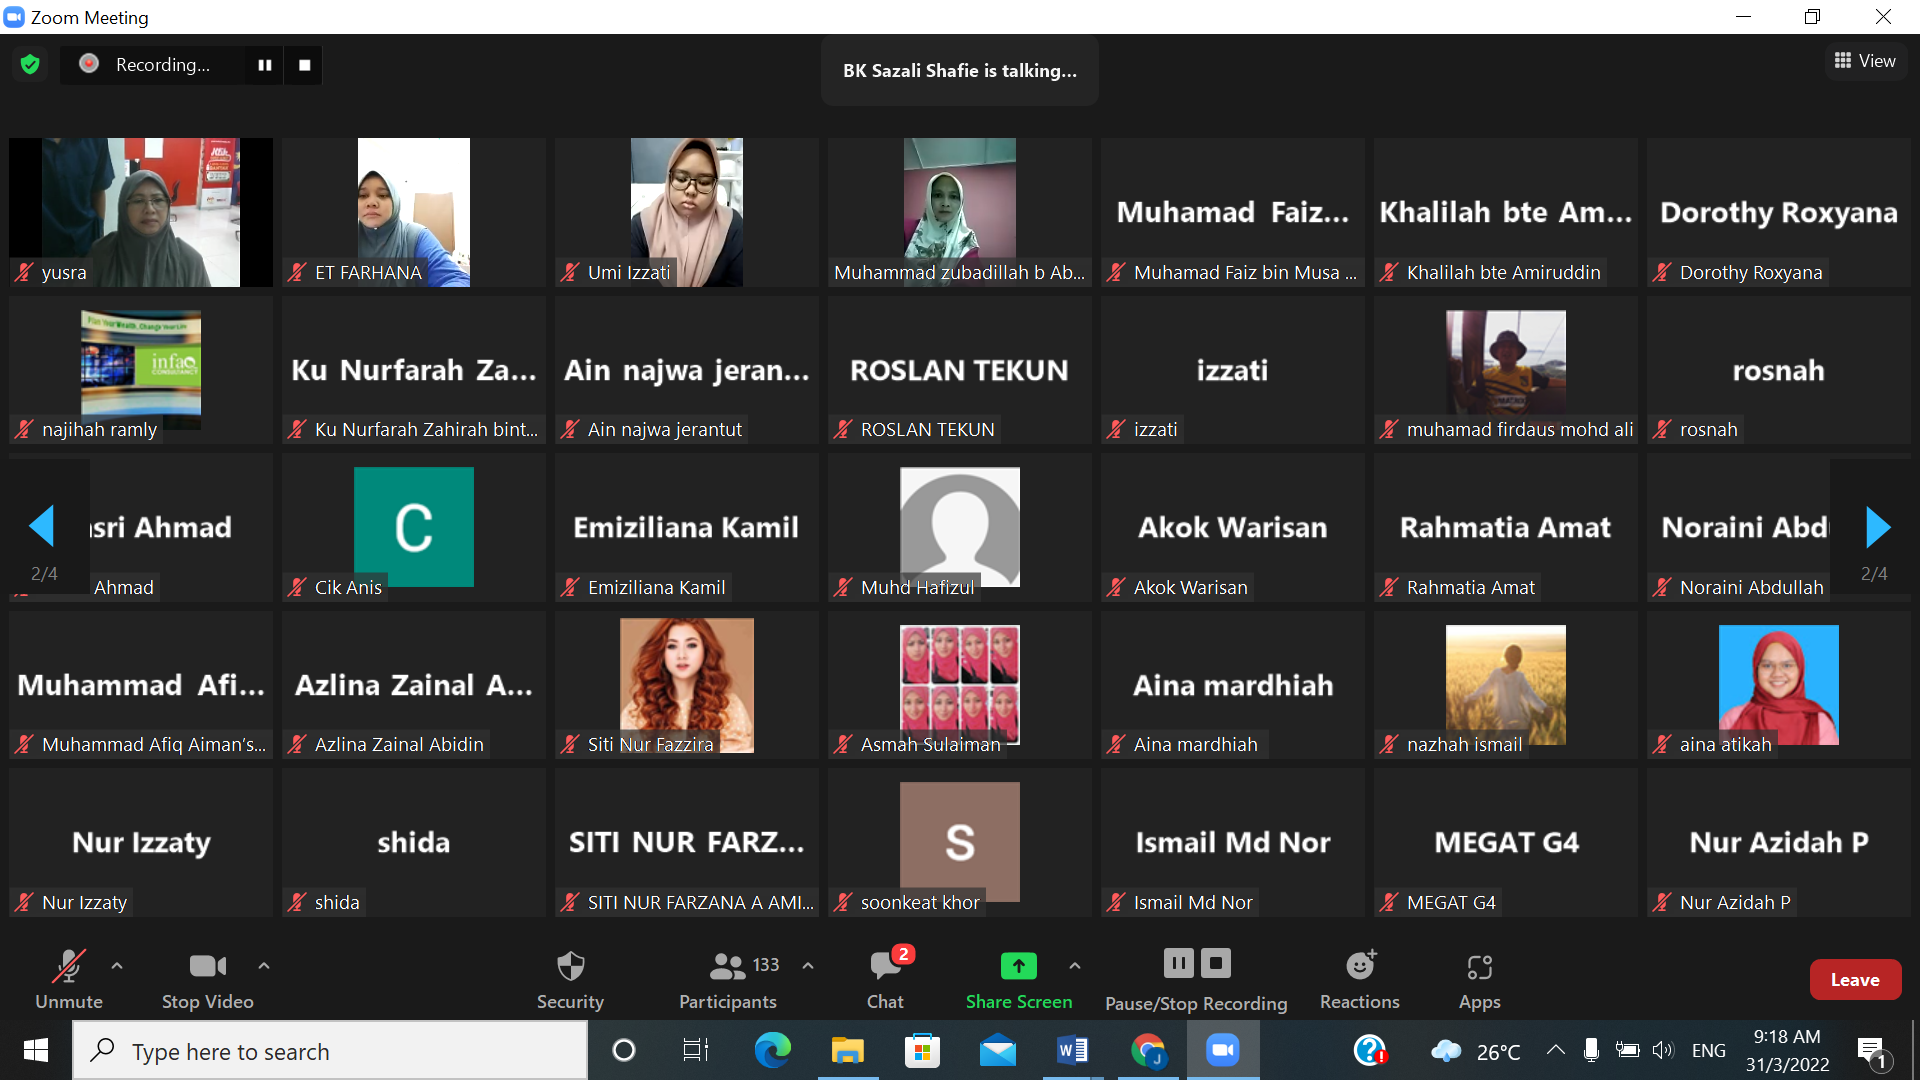Pause recording in the bottom toolbar

tap(1179, 963)
